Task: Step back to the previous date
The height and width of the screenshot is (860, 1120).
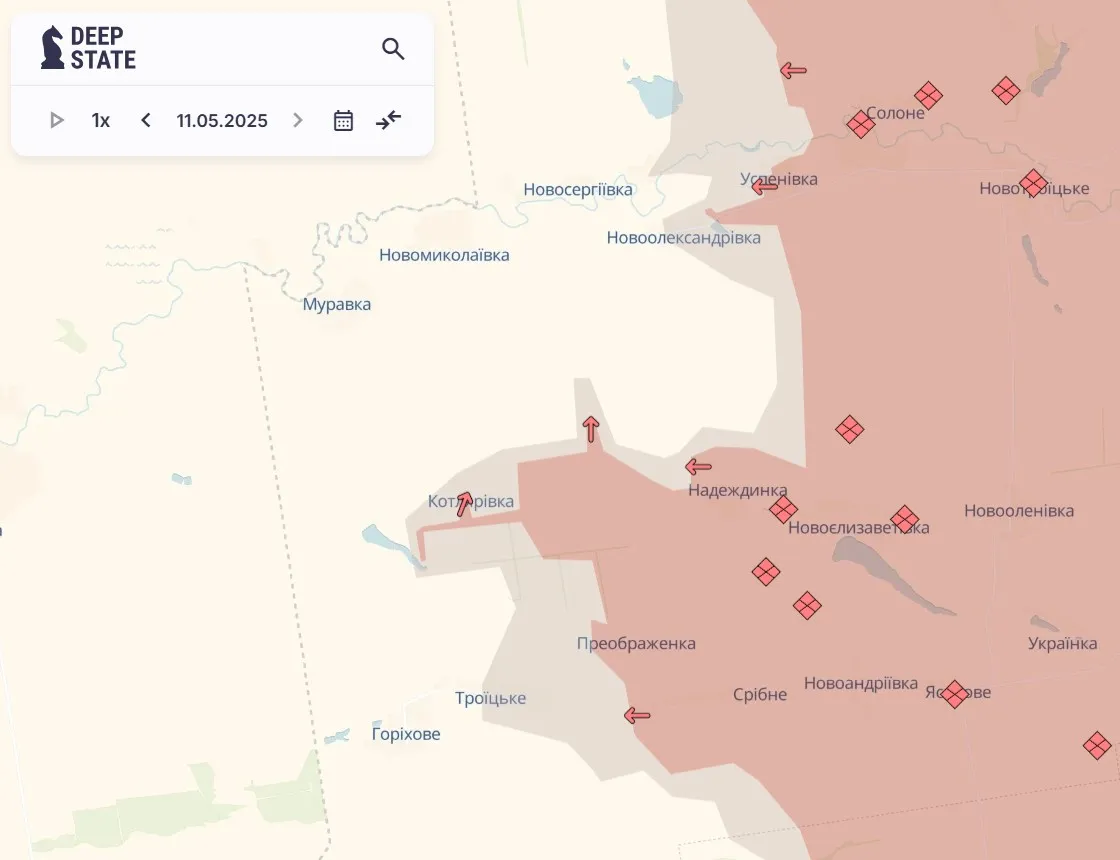Action: coord(145,120)
